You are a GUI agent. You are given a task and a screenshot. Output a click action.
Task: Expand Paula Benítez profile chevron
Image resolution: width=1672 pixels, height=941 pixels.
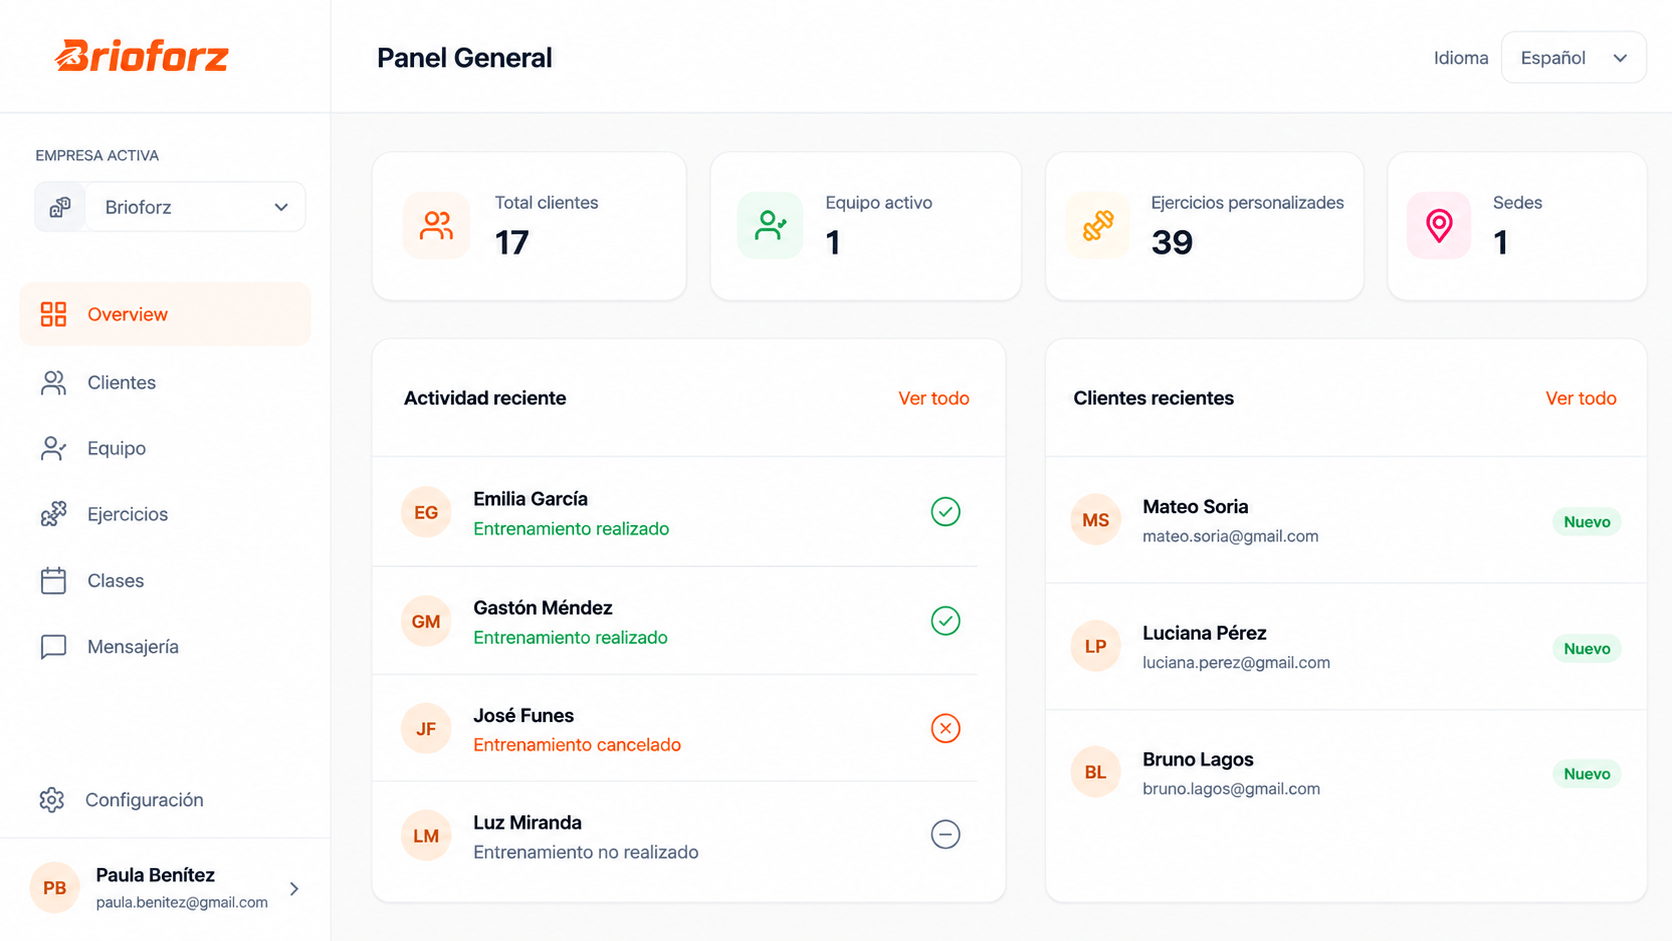[x=294, y=888]
